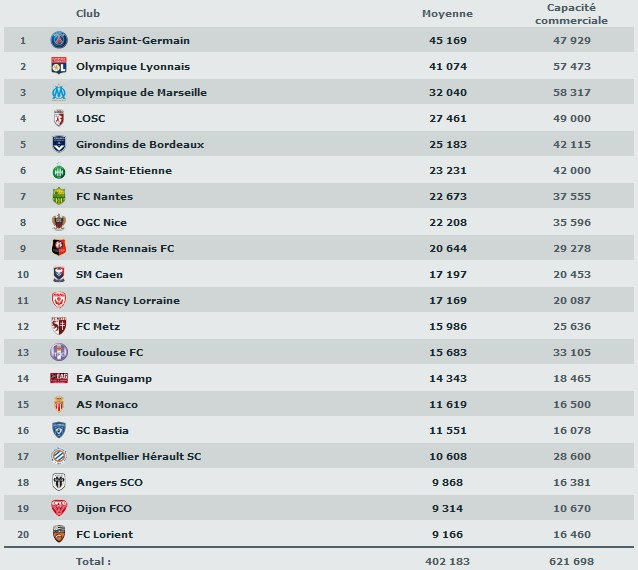Click the EA Guingamp logo
638x570 pixels.
click(x=58, y=379)
